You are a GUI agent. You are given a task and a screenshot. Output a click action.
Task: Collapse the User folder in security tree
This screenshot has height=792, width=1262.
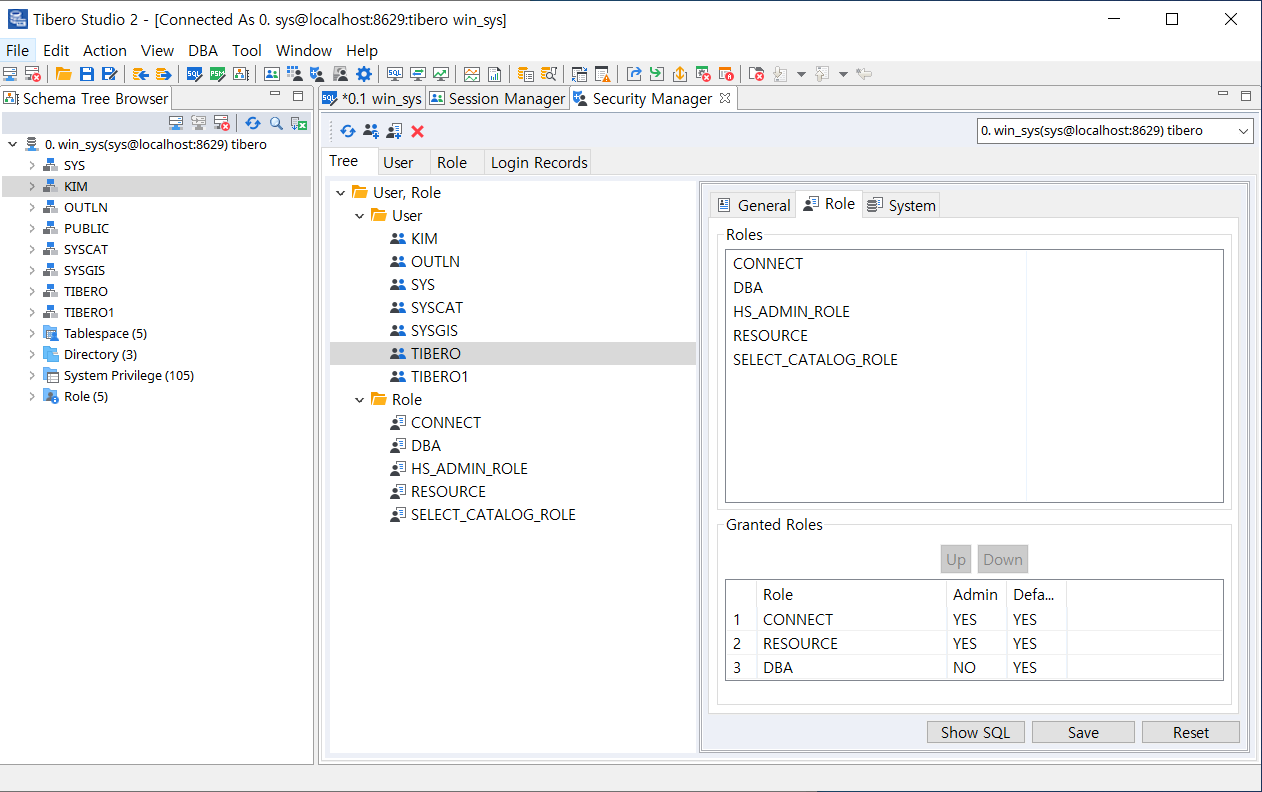pos(360,216)
